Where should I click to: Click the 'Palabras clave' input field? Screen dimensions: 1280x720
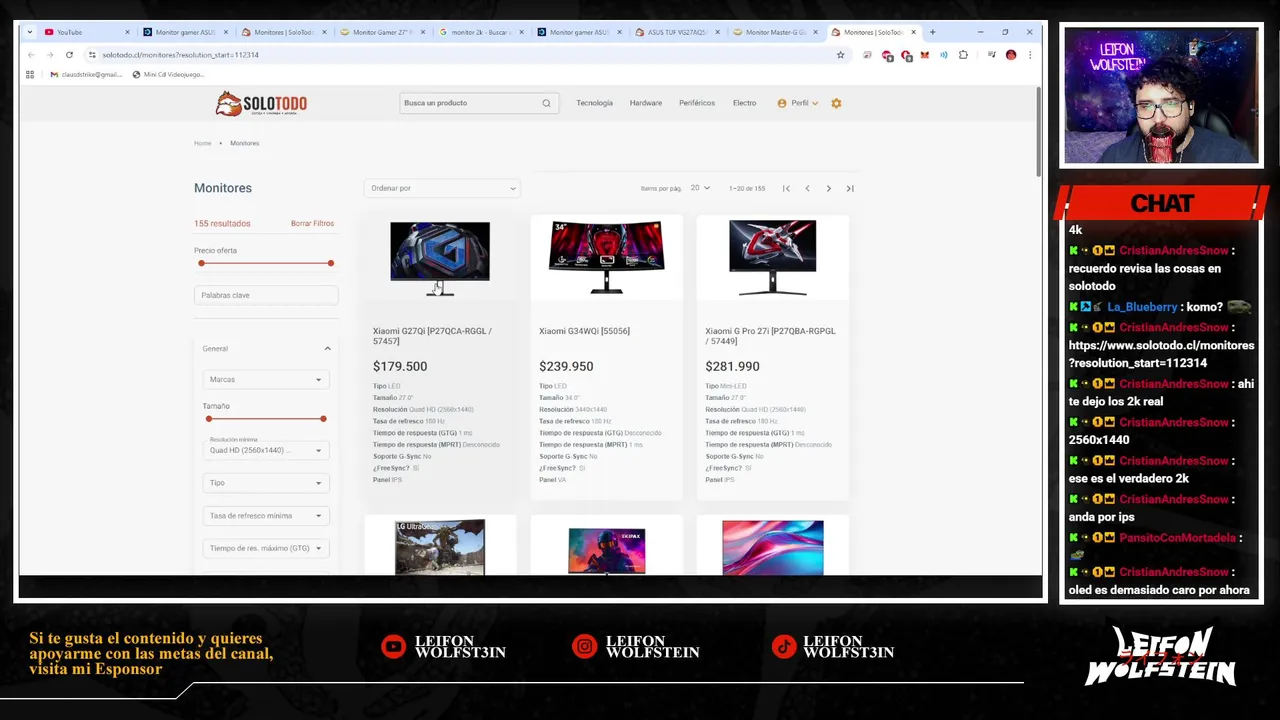(266, 295)
